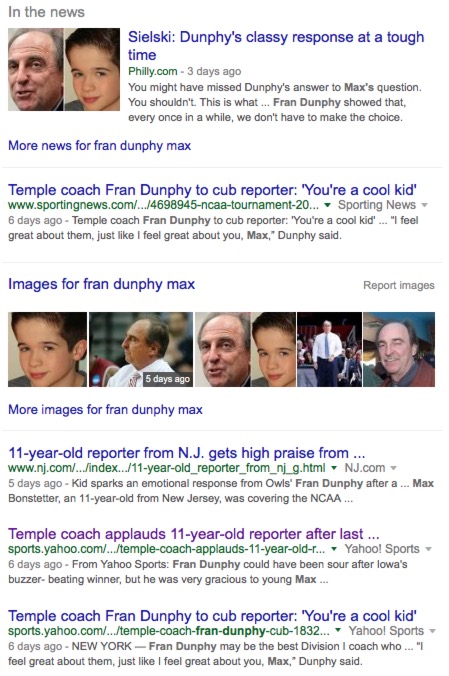Image resolution: width=449 pixels, height=676 pixels.
Task: Click news thumbnail beside Sielski headline
Action: click(64, 69)
